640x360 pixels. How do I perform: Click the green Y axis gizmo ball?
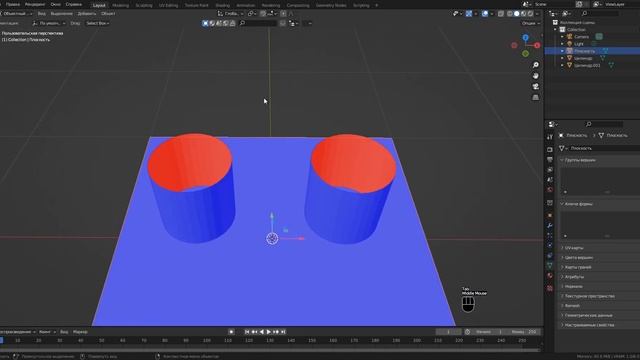point(526,53)
